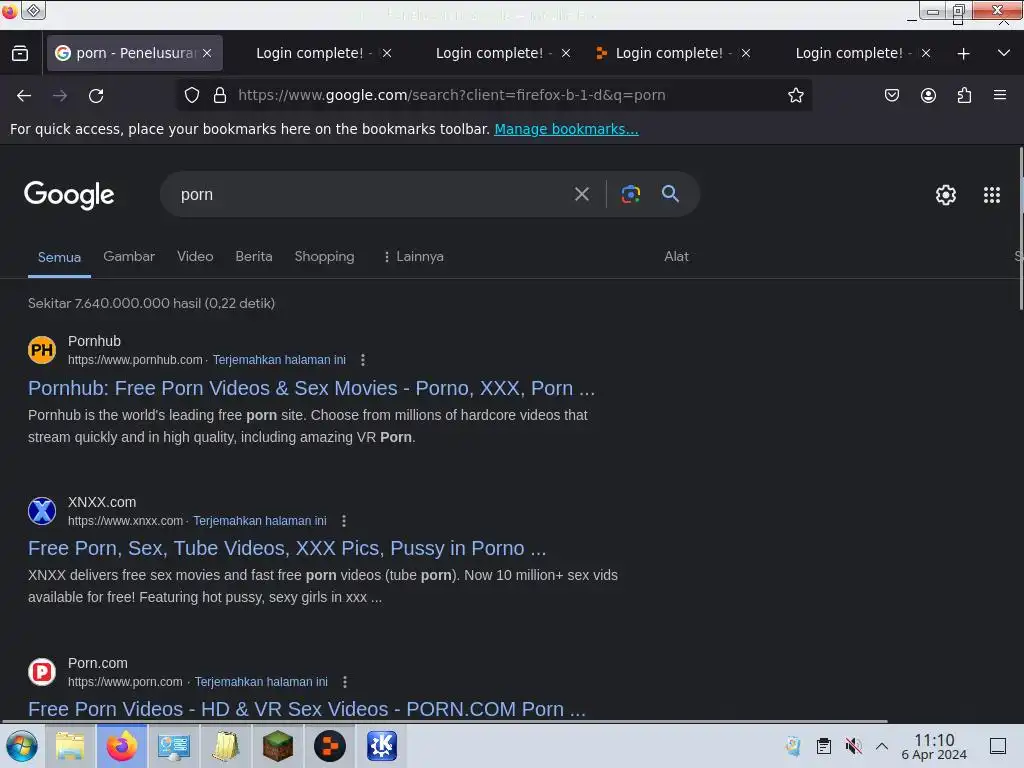Click Terjemahkan halaman ini for the XNXX.com result

click(259, 520)
